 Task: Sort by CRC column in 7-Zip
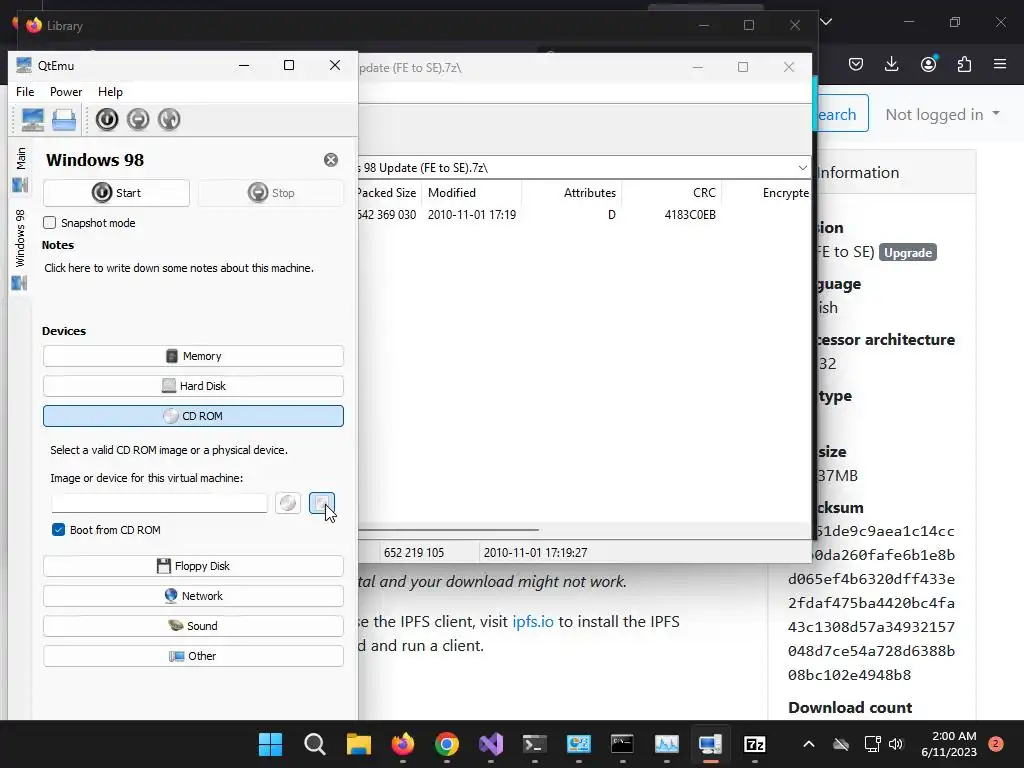tap(671, 193)
